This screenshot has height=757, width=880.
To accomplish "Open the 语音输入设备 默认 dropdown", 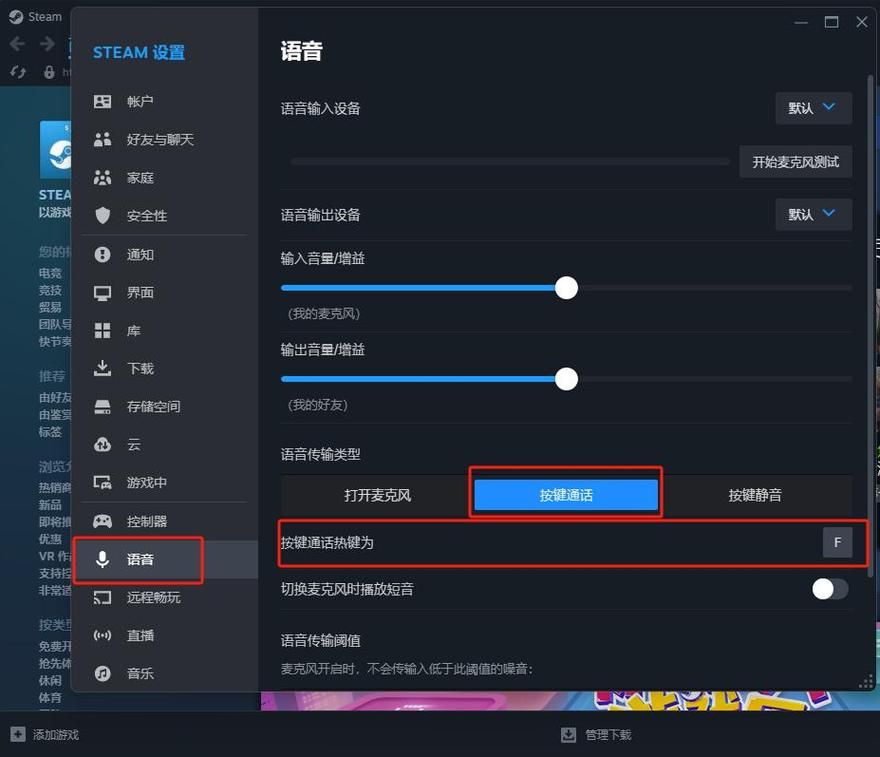I will [x=813, y=108].
